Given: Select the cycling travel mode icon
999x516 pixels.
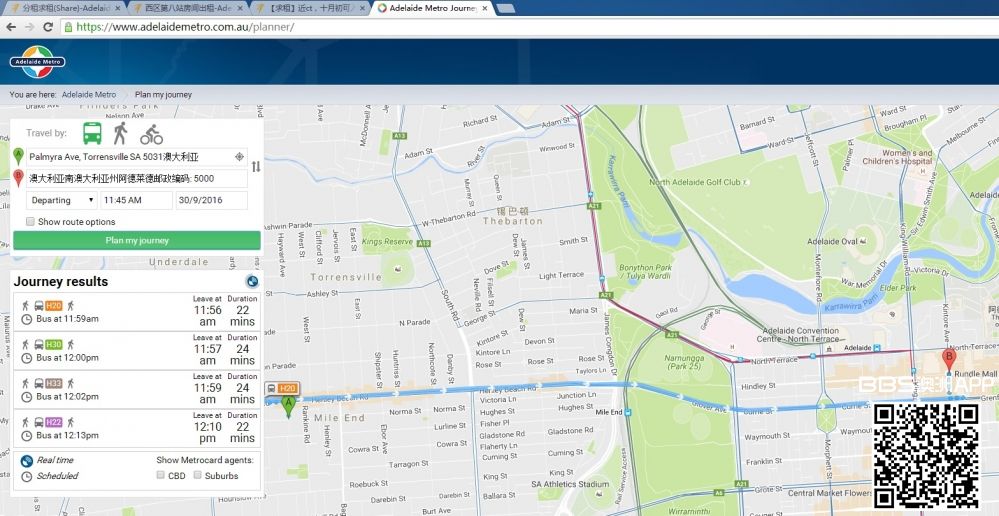Looking at the screenshot, I should 151,134.
